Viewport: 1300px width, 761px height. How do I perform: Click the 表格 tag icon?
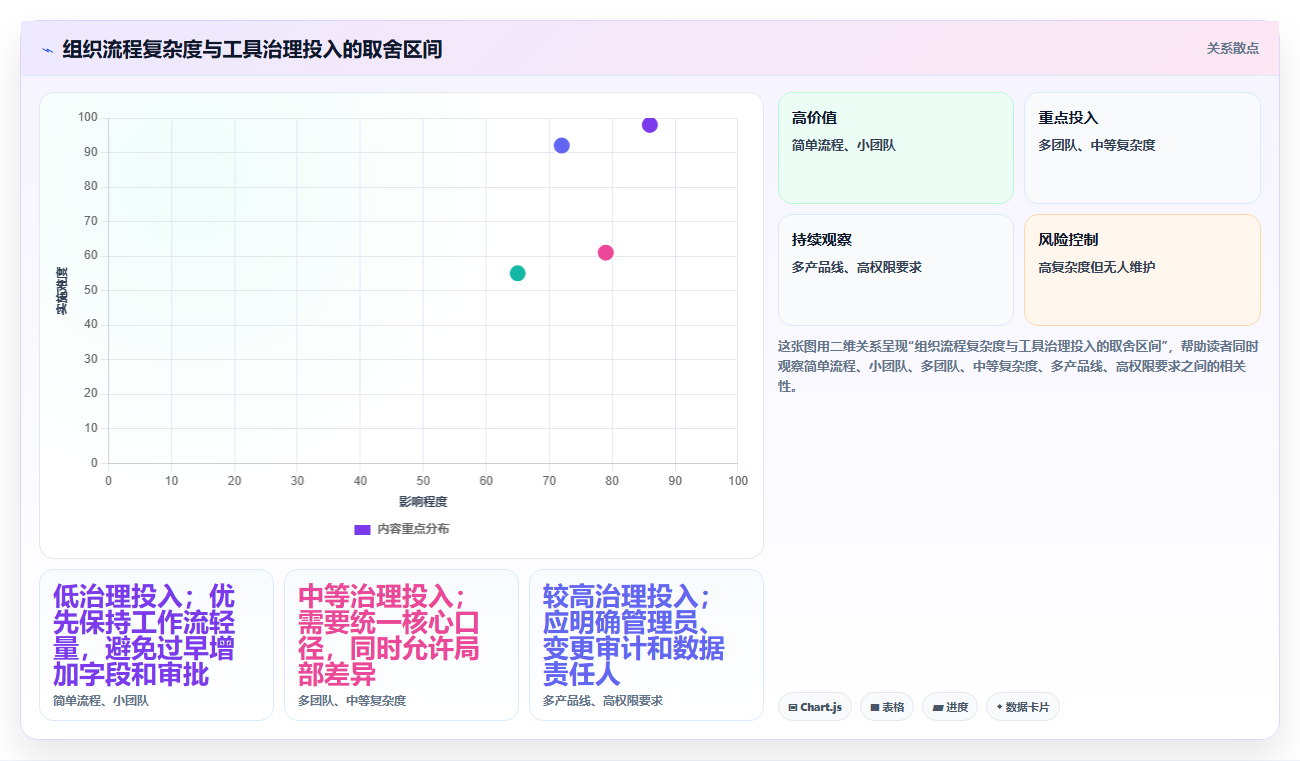point(875,707)
